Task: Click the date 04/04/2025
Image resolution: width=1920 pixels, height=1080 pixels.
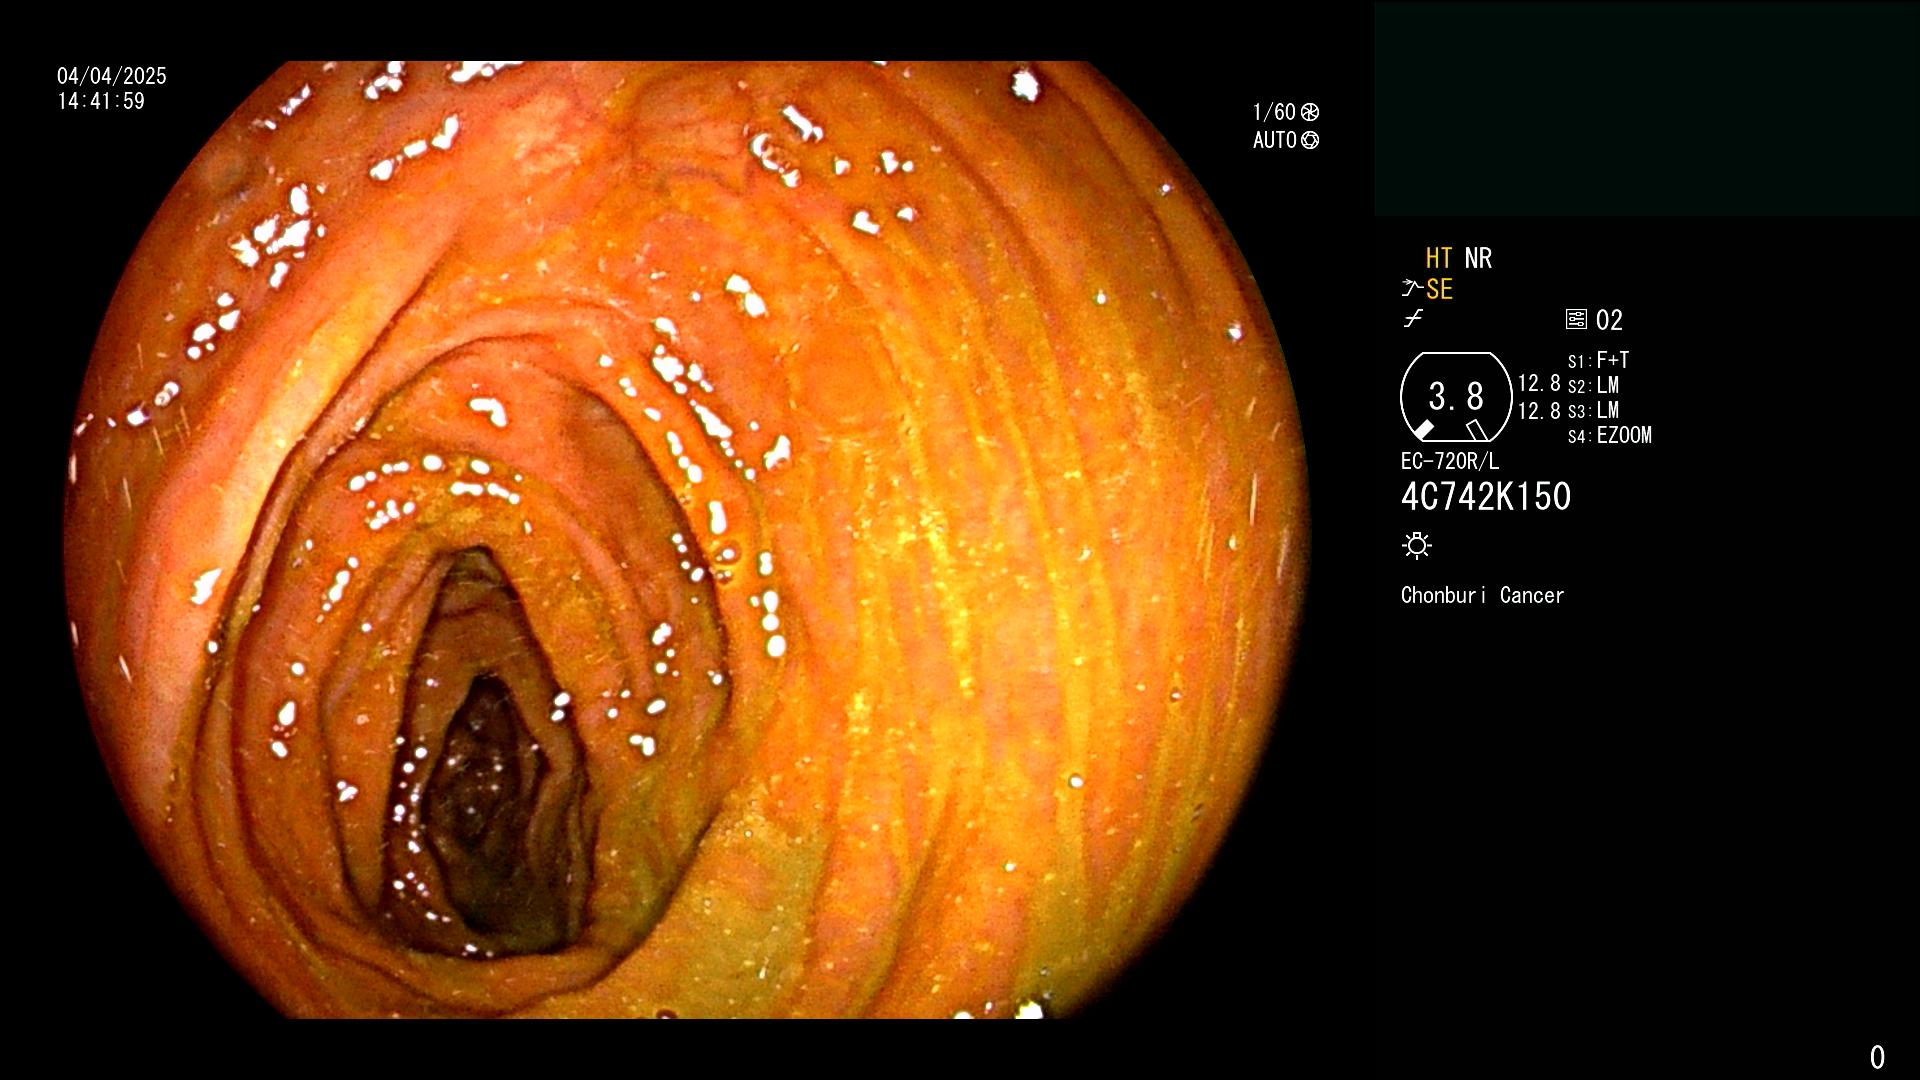Action: click(x=112, y=76)
